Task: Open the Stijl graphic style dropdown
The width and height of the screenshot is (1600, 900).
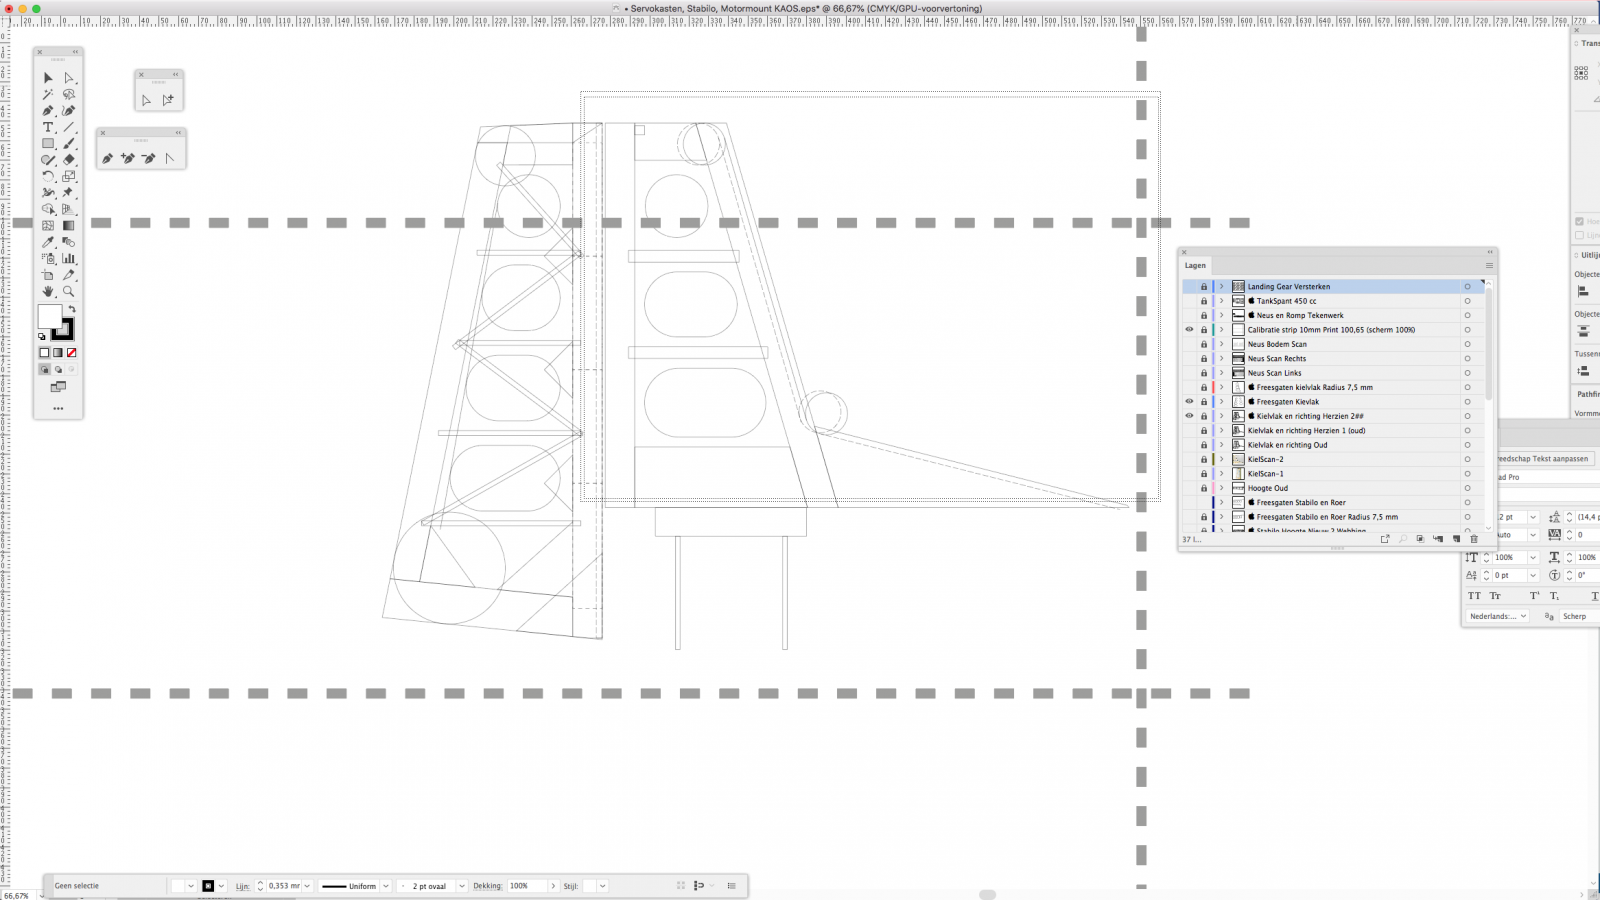Action: pyautogui.click(x=602, y=886)
